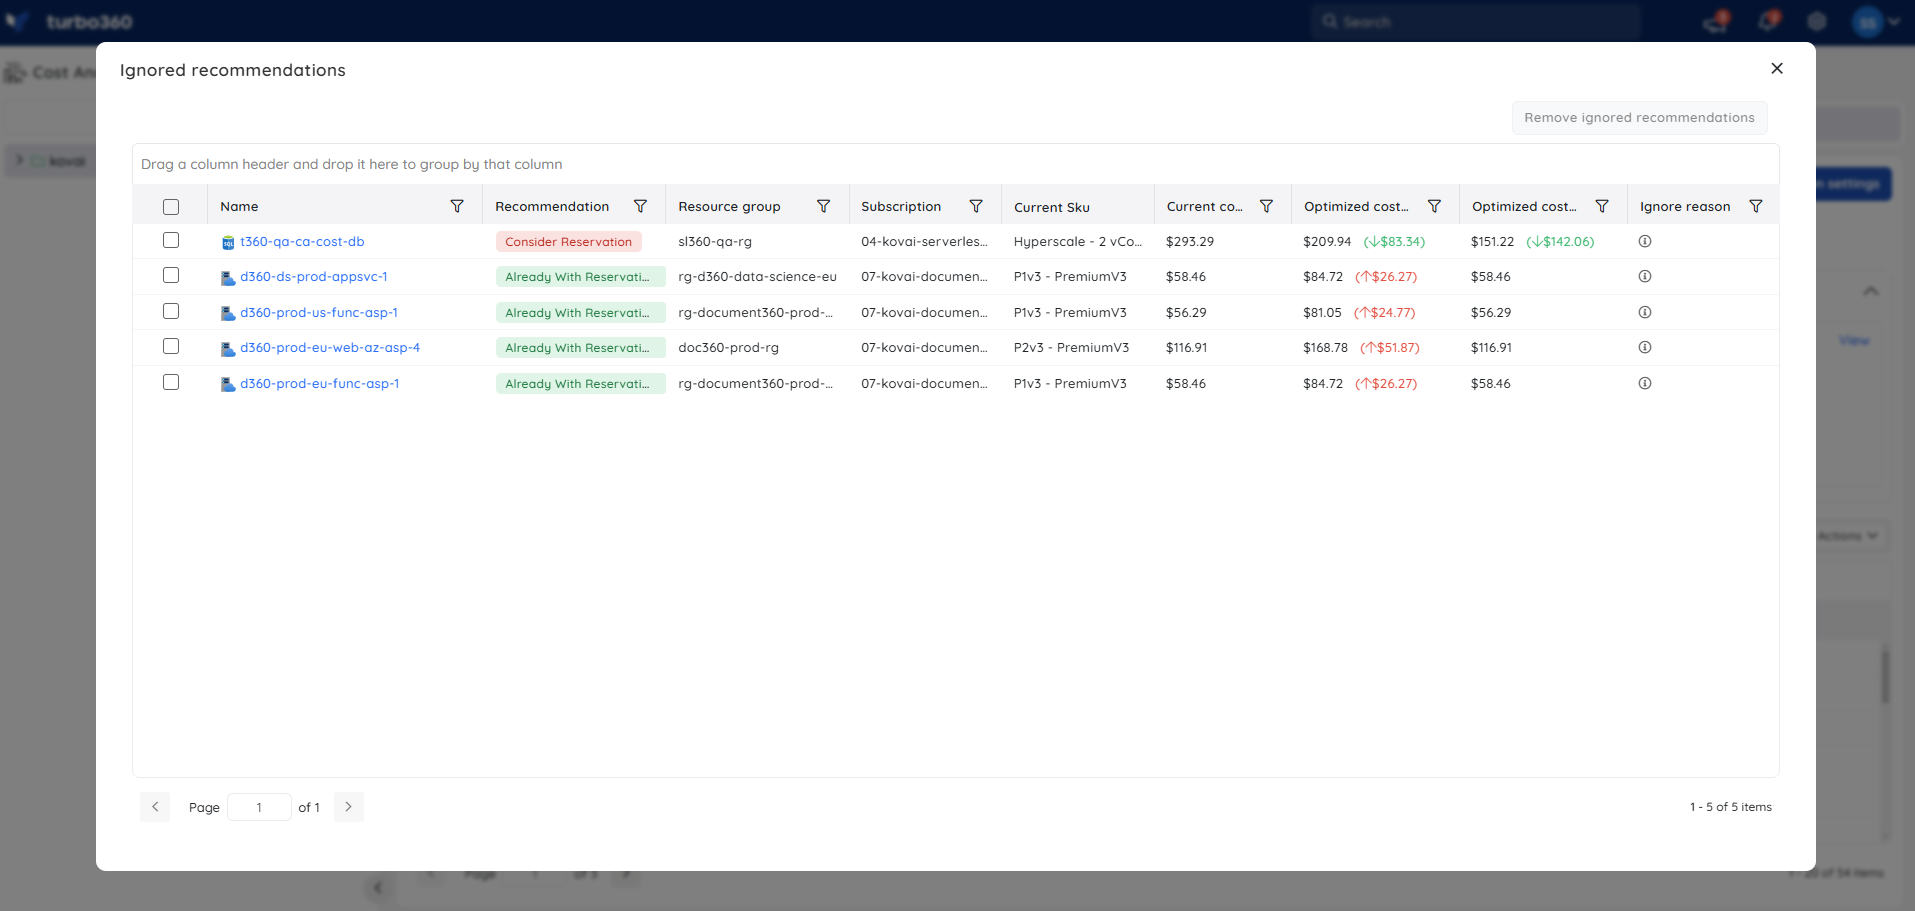Viewport: 1915px width, 911px height.
Task: Open the t360-qa-ca-cost-db resource link
Action: (x=302, y=241)
